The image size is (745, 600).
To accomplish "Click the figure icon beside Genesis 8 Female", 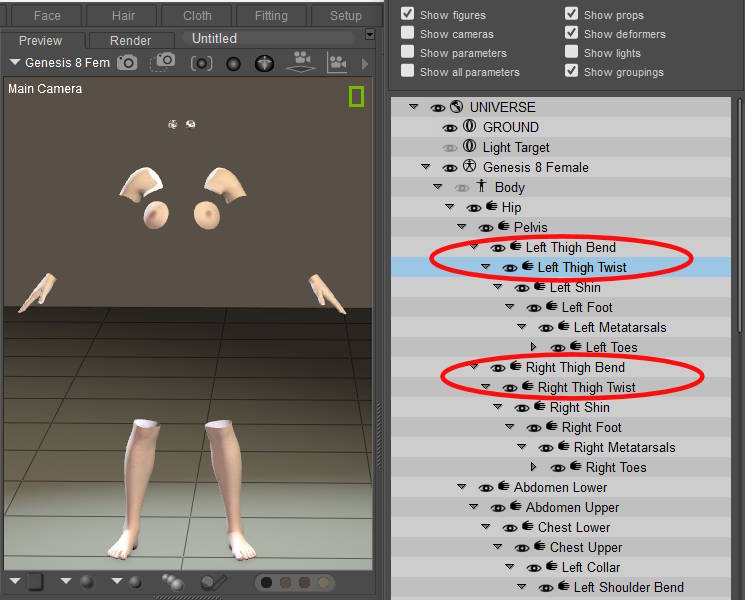I will click(x=469, y=166).
